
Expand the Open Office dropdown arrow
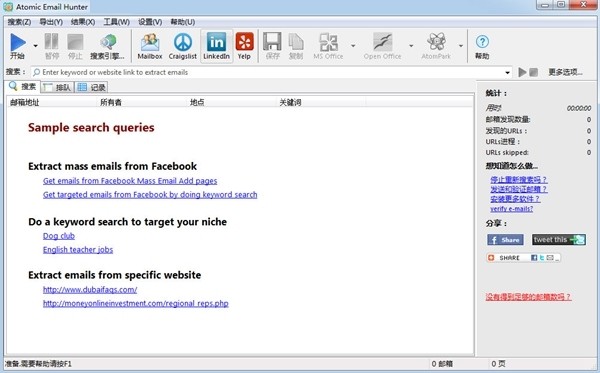(x=411, y=46)
